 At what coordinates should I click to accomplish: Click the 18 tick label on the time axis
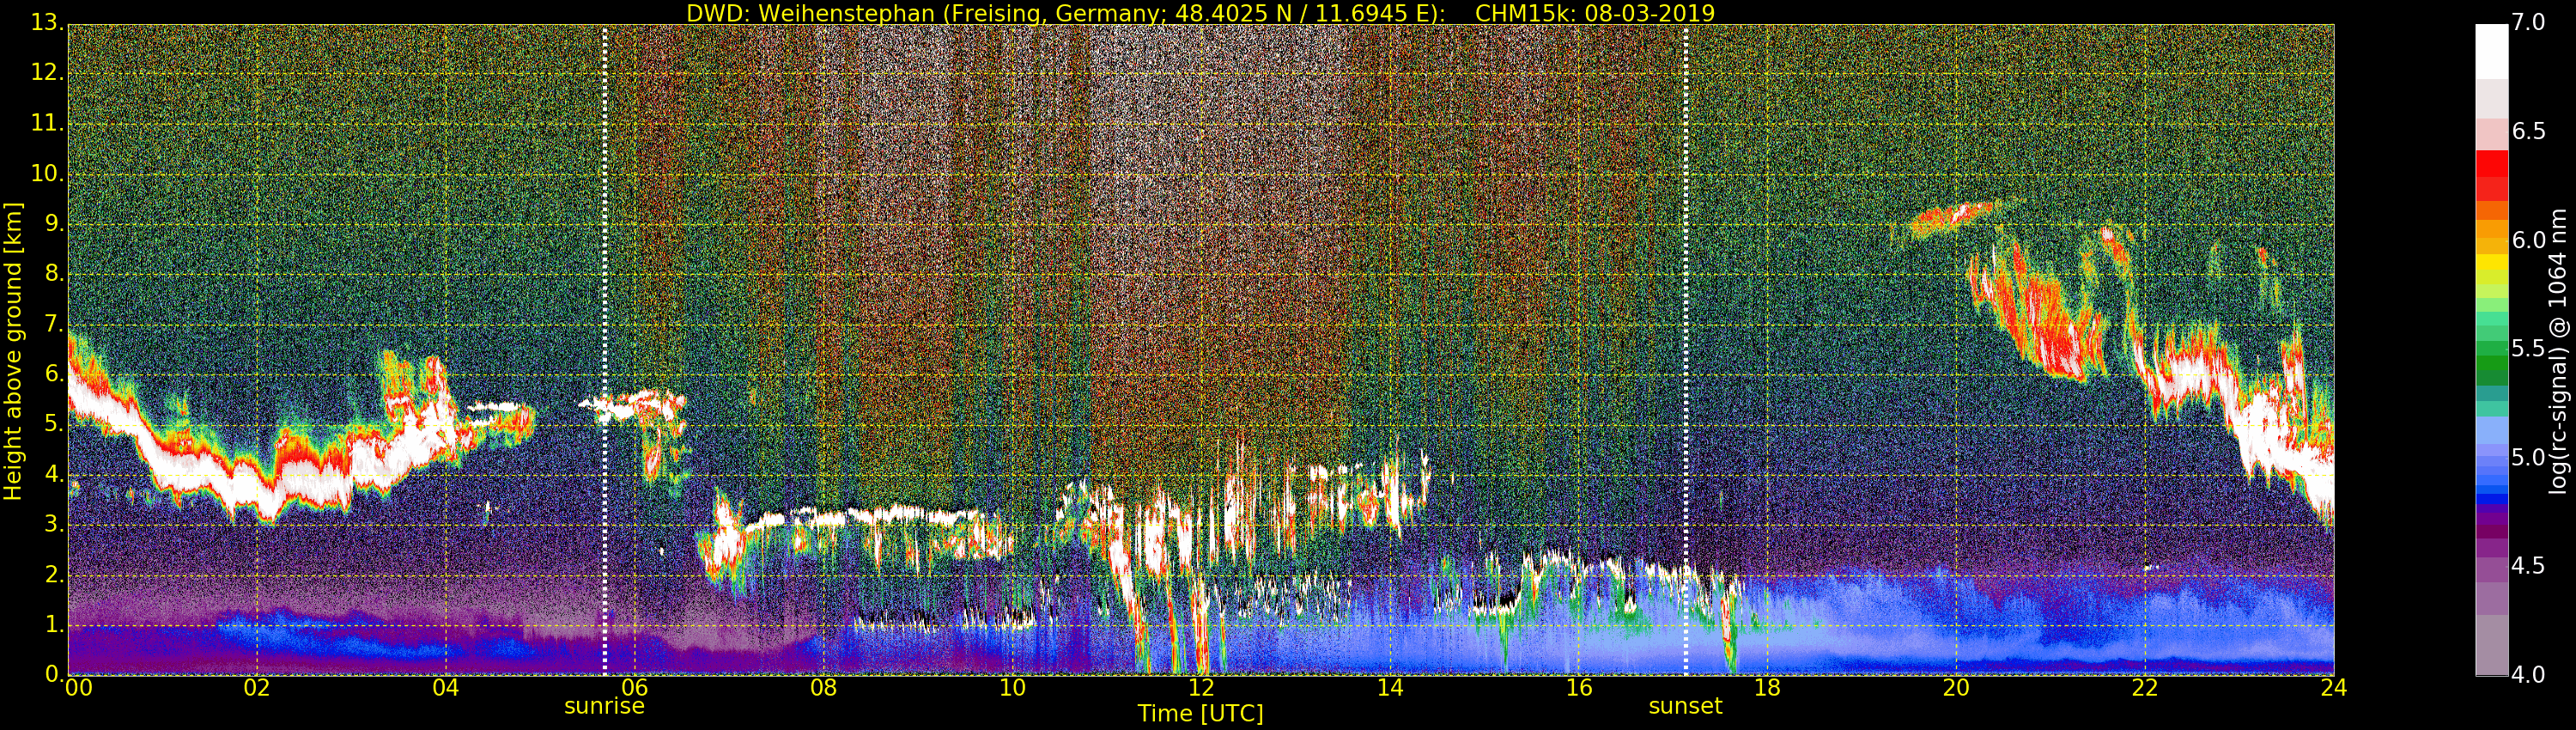[x=1768, y=688]
